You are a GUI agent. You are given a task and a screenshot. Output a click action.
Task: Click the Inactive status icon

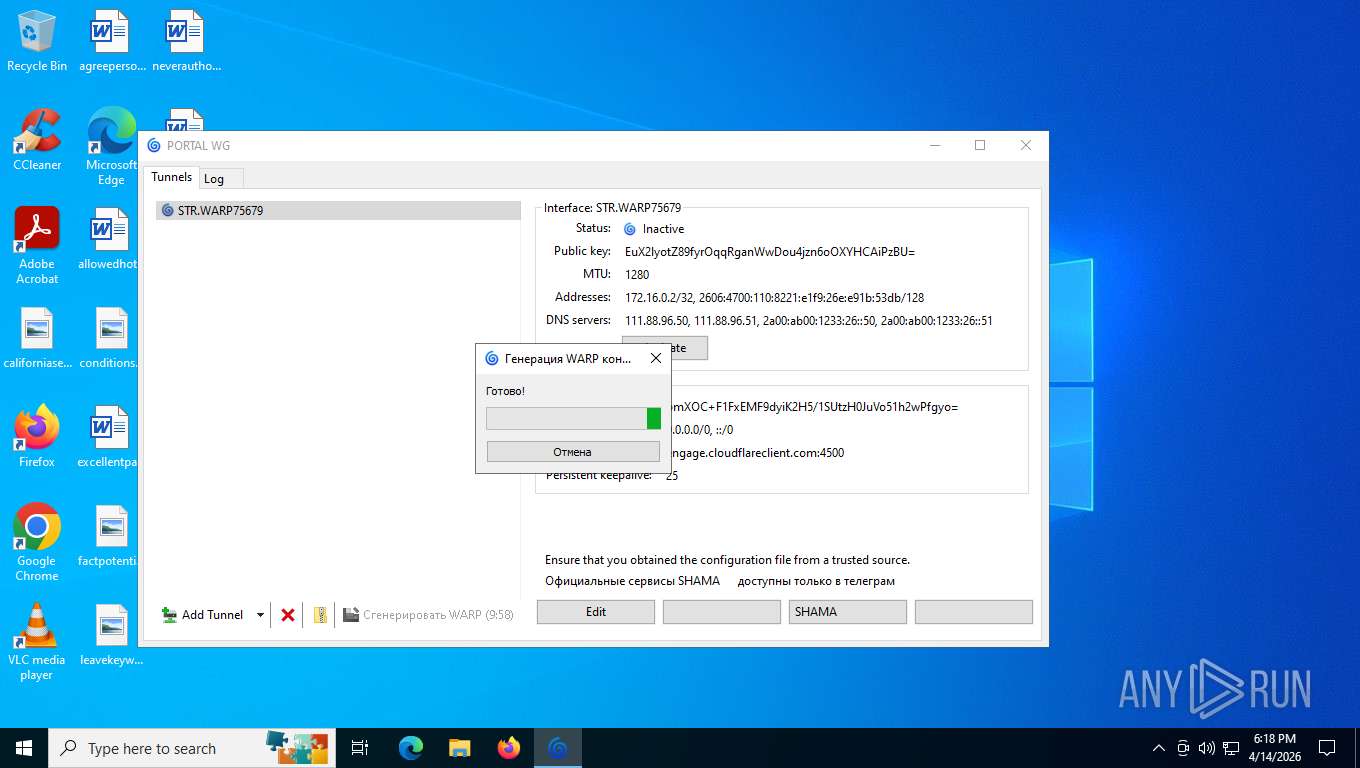(x=630, y=229)
